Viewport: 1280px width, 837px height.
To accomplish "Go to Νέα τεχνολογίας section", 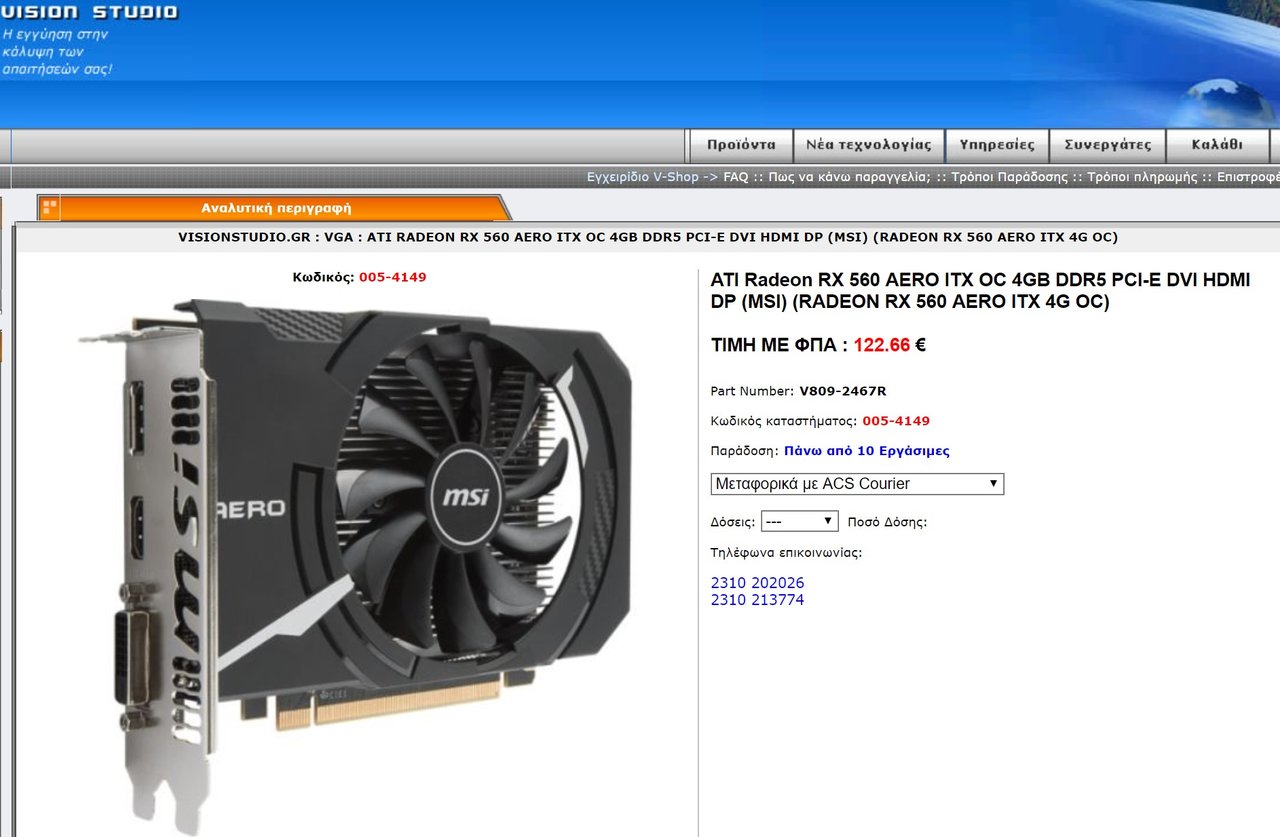I will [x=868, y=145].
